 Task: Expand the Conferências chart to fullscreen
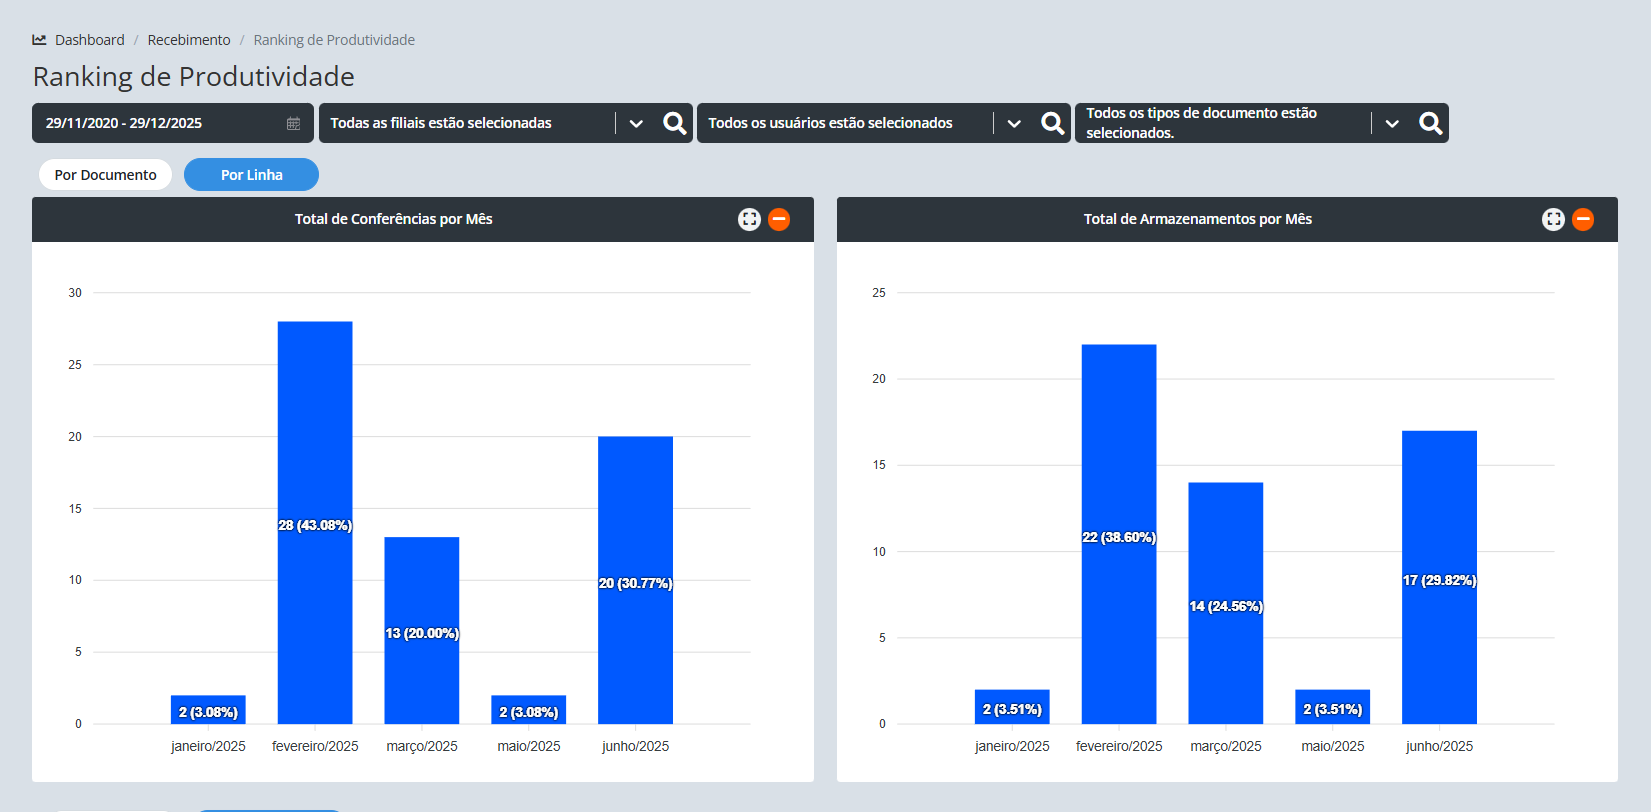[749, 219]
